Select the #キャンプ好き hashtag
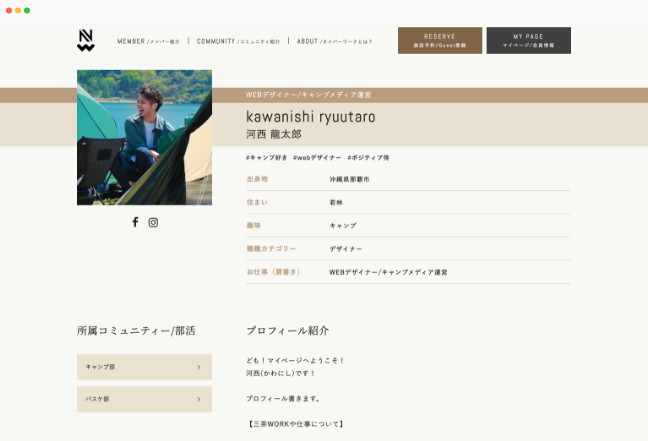This screenshot has width=648, height=441. [267, 158]
